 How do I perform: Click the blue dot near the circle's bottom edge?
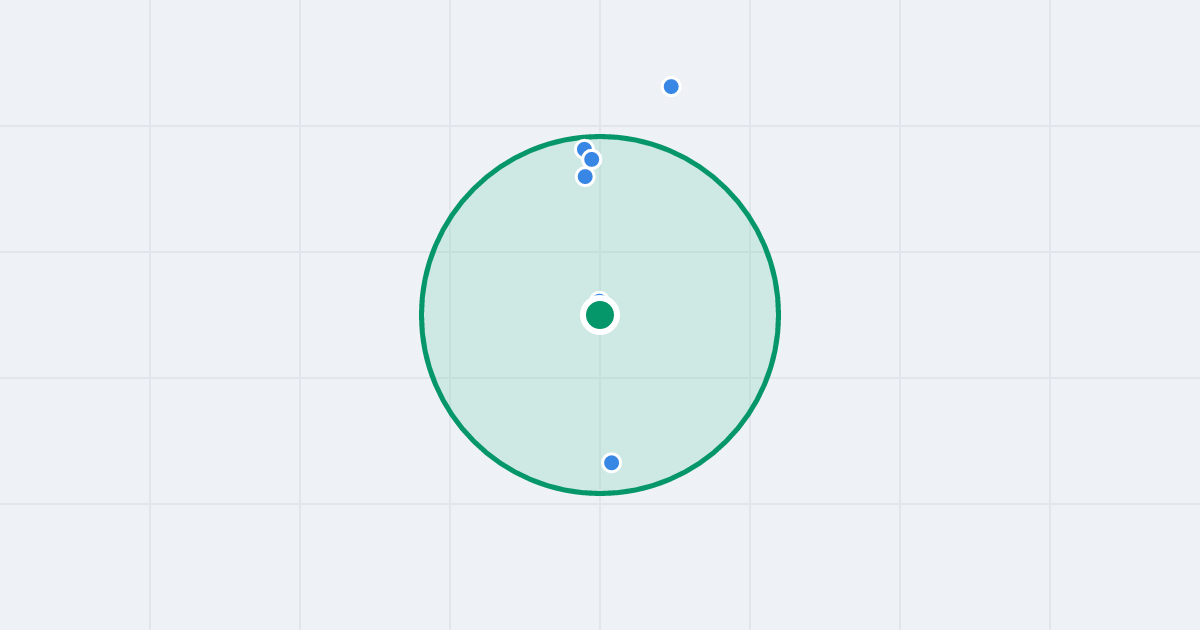click(611, 462)
